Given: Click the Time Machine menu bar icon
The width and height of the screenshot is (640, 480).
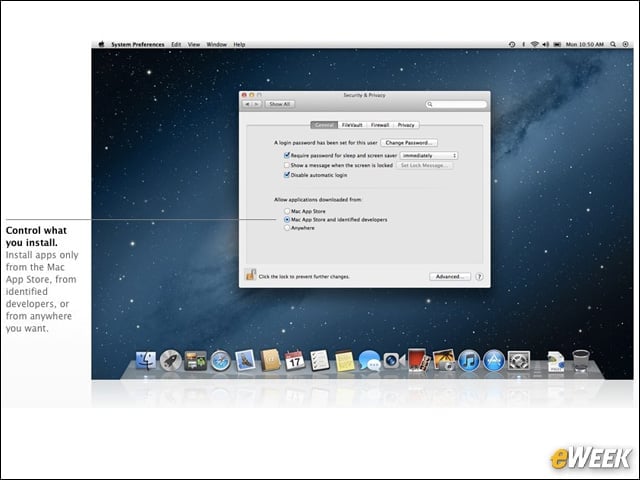Looking at the screenshot, I should (x=512, y=44).
